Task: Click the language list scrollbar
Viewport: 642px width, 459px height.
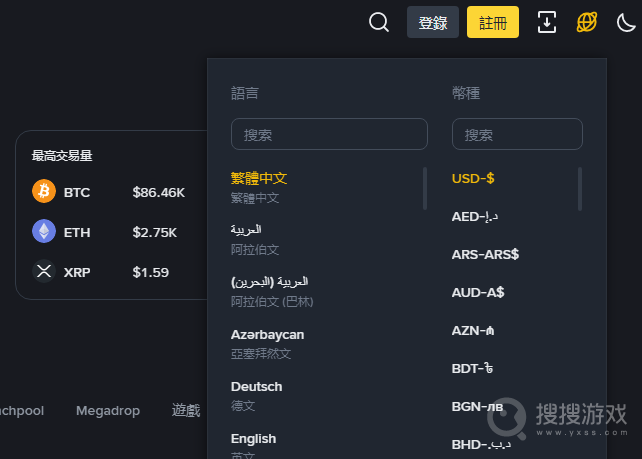Action: [425, 188]
